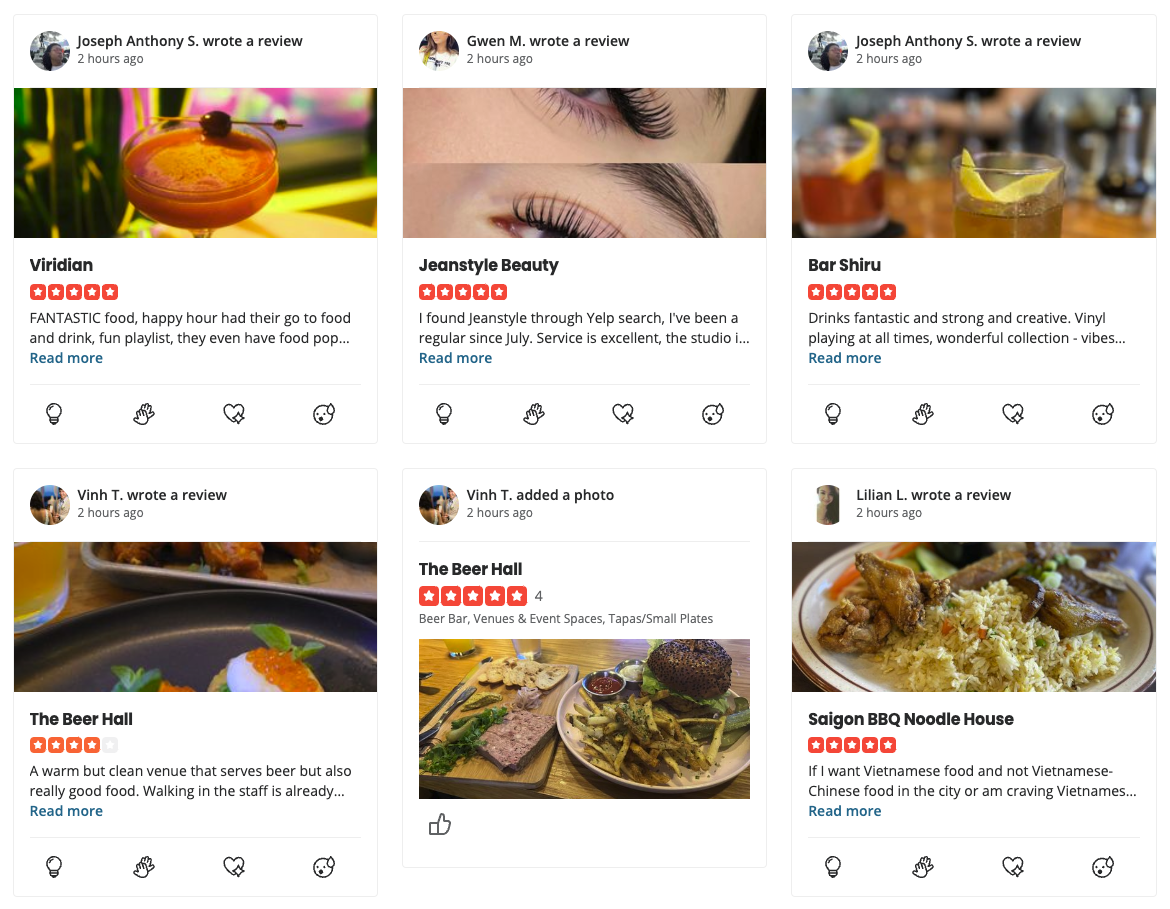Toggle the Love heart on Vinh's Beer Hall review

234,867
